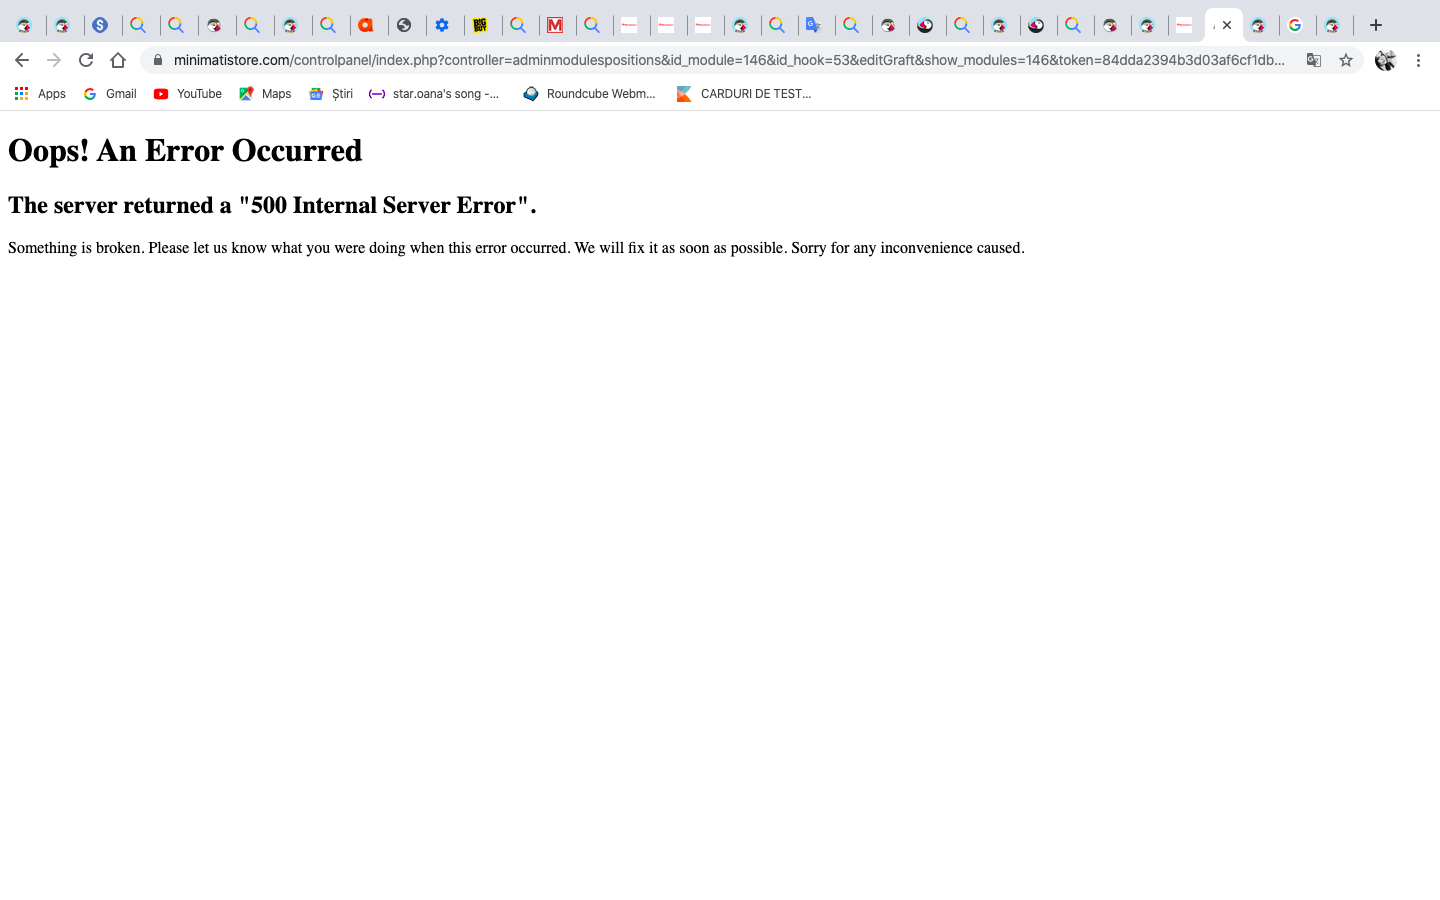
Task: Open the Gmail bookmark
Action: (x=110, y=94)
